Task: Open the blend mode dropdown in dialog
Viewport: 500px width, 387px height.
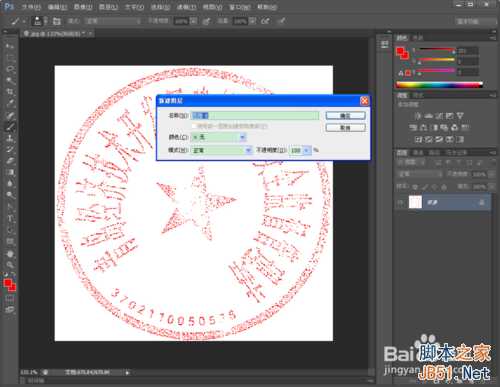Action: 221,150
